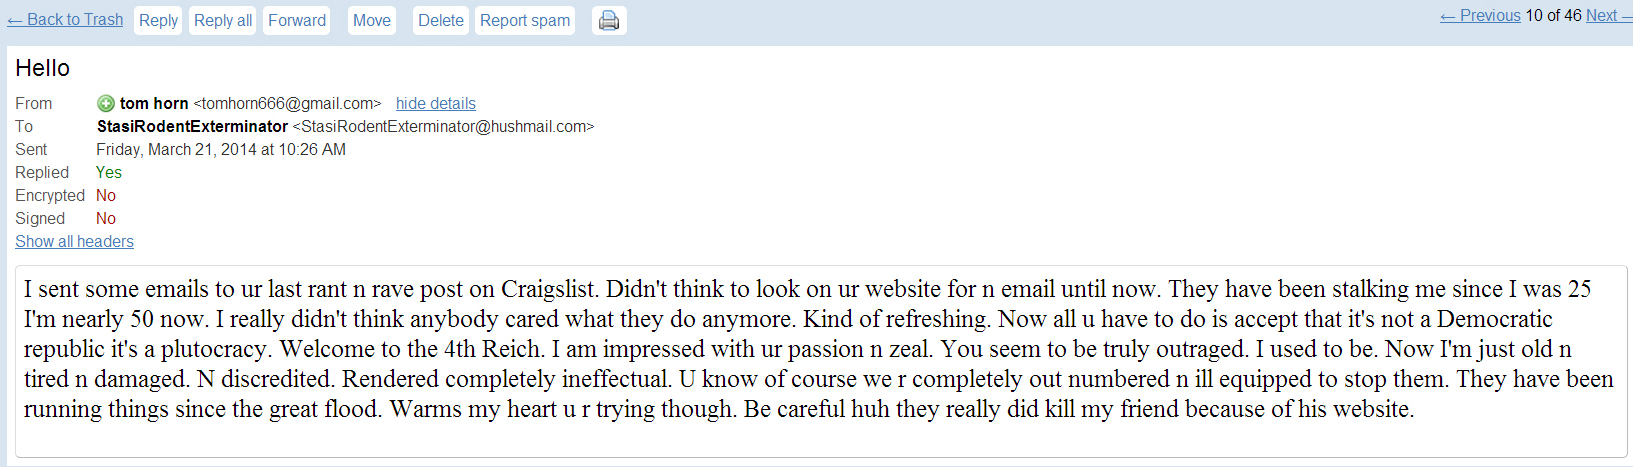This screenshot has width=1633, height=467.
Task: Click sender name tom horn
Action: click(154, 103)
